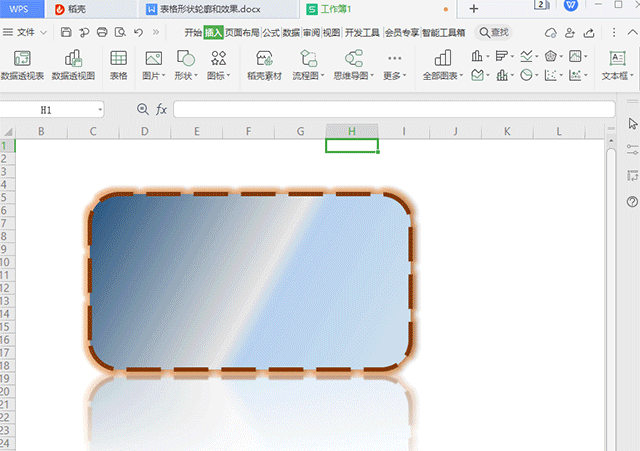Image resolution: width=640 pixels, height=451 pixels.
Task: Open the zoom magnifier beside the fx button
Action: click(142, 109)
